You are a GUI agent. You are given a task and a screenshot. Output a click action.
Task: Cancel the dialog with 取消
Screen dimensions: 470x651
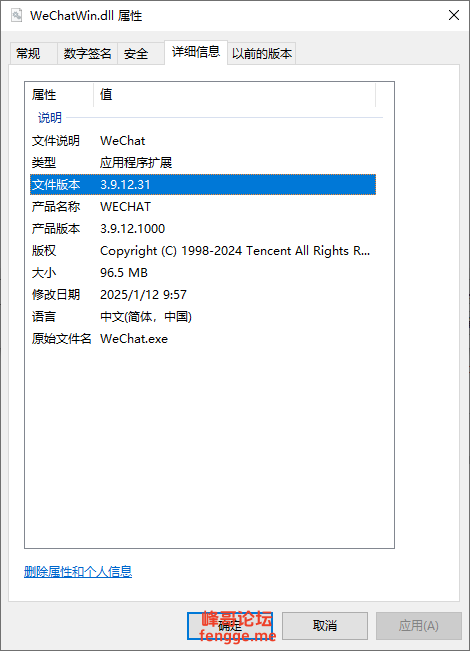[x=325, y=626]
